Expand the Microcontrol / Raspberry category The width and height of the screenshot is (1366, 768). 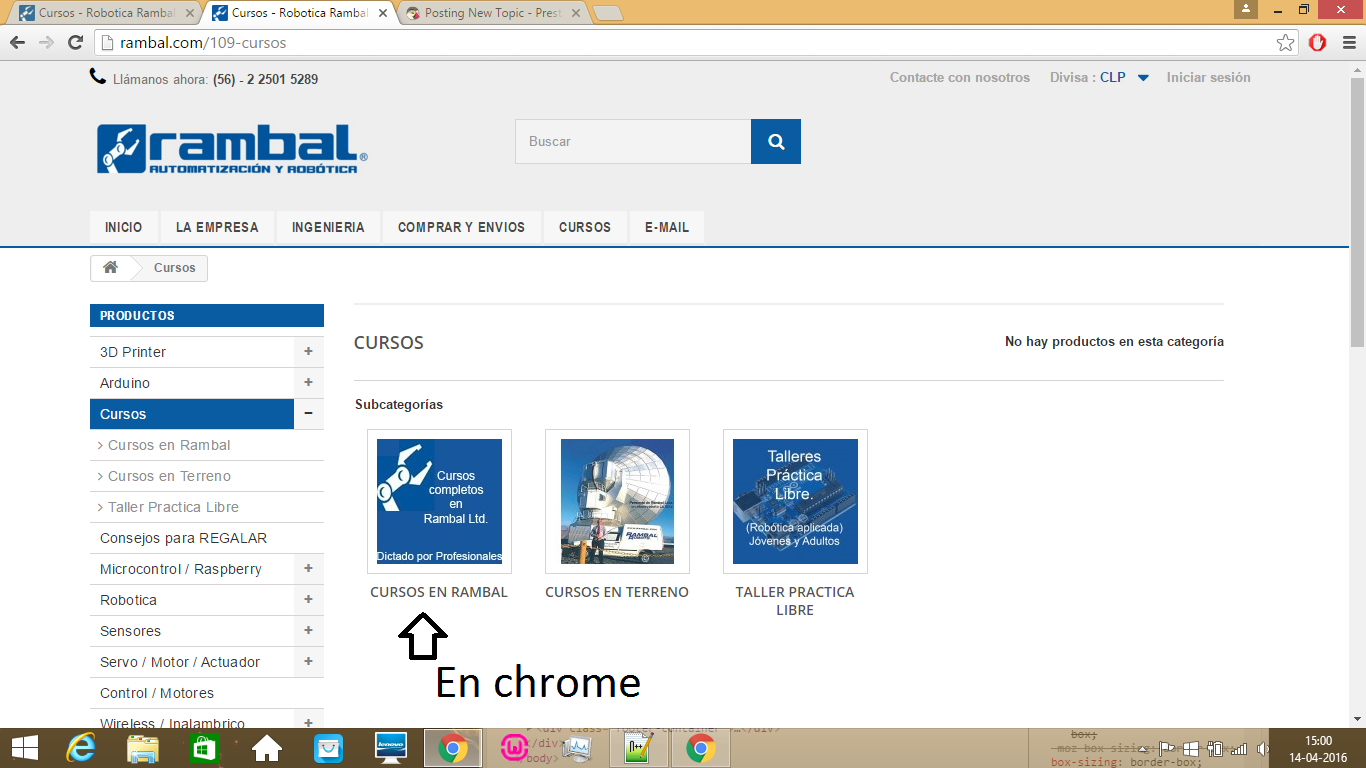click(x=308, y=569)
